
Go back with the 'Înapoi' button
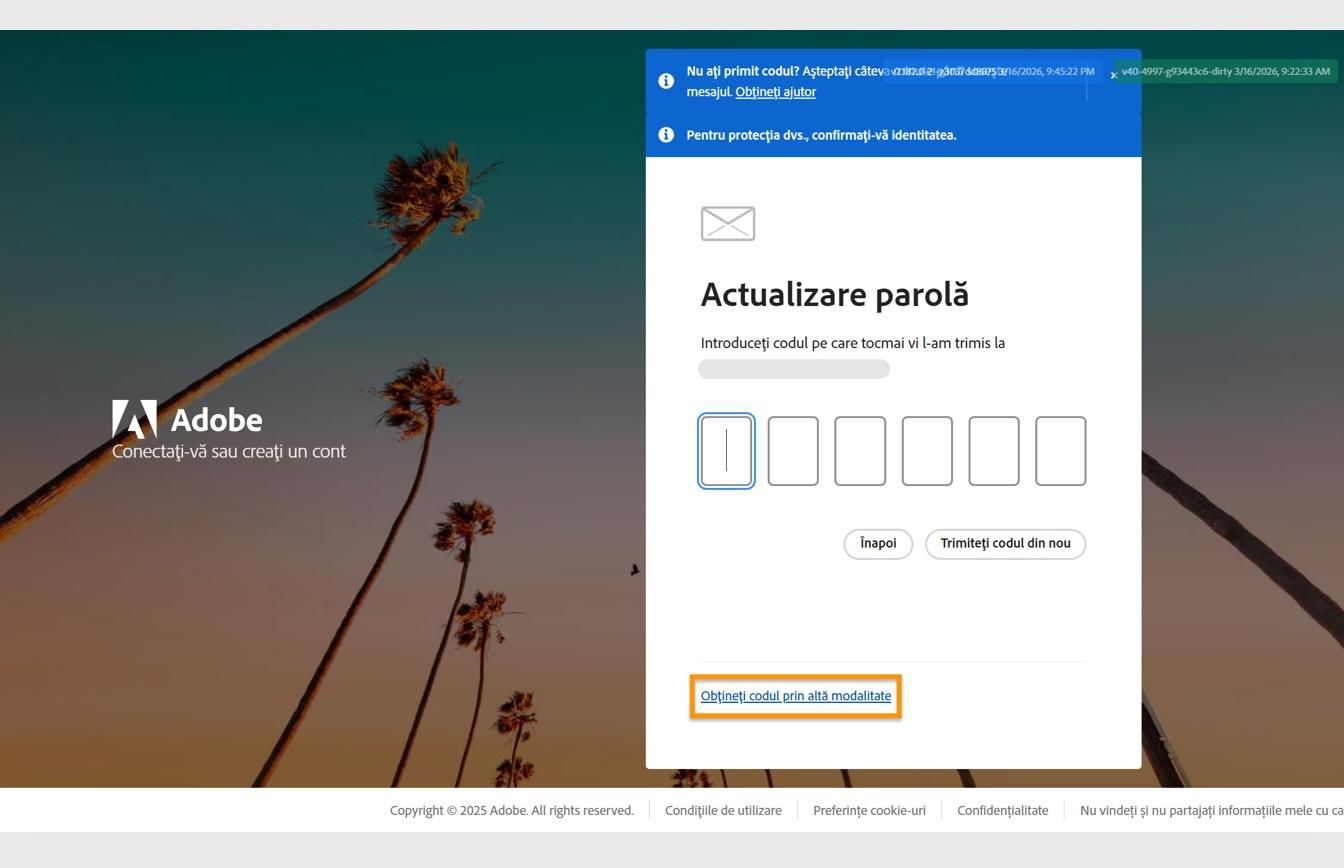(878, 544)
